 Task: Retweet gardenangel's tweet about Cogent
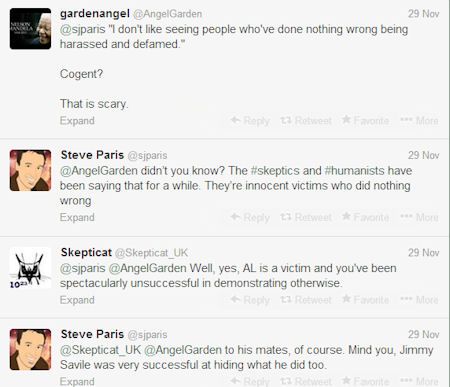point(306,121)
